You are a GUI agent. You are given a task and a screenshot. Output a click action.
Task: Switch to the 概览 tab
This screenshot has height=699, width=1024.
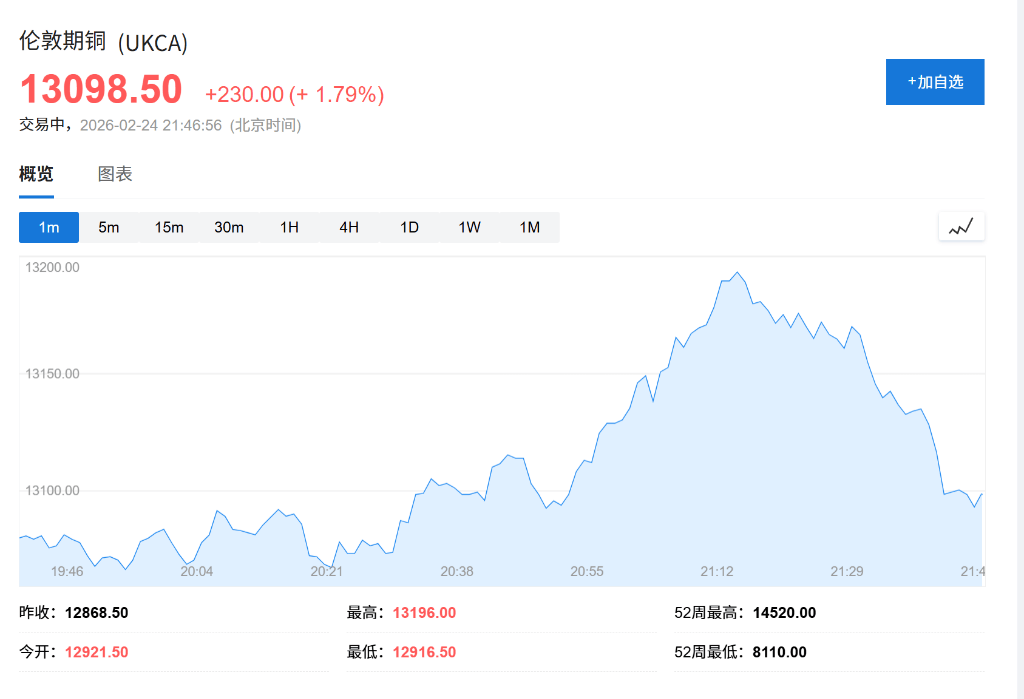click(x=36, y=174)
